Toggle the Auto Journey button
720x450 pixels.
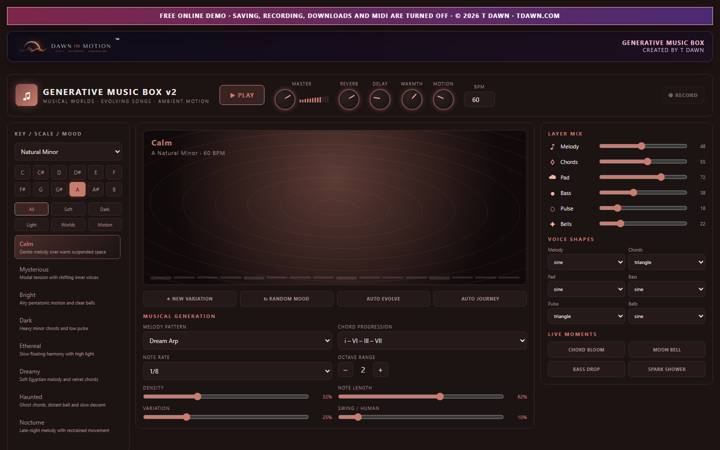(480, 298)
